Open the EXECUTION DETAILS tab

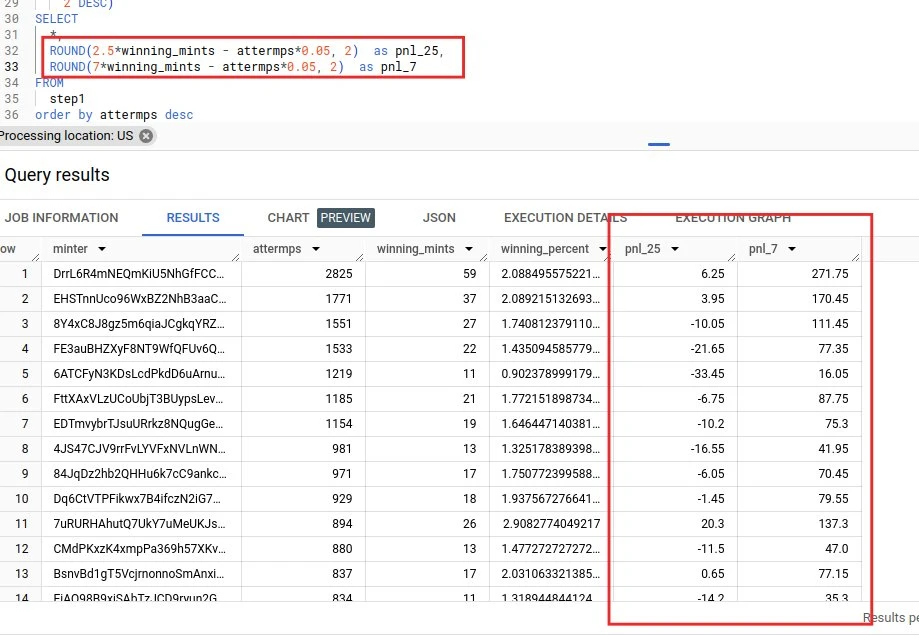coord(565,217)
